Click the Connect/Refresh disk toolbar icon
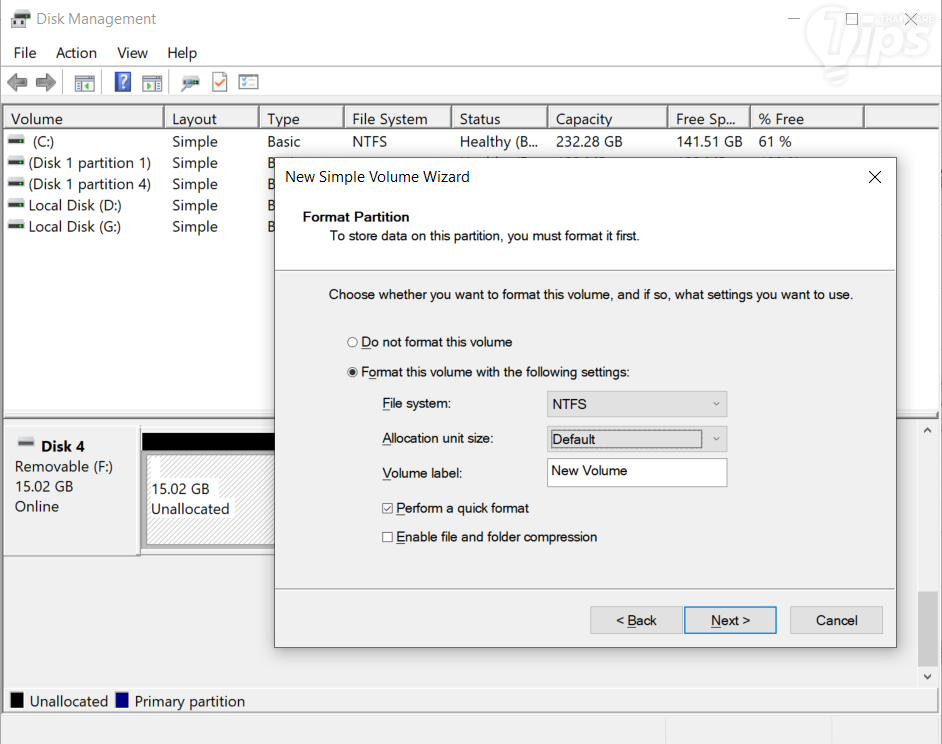Image resolution: width=942 pixels, height=744 pixels. click(190, 83)
